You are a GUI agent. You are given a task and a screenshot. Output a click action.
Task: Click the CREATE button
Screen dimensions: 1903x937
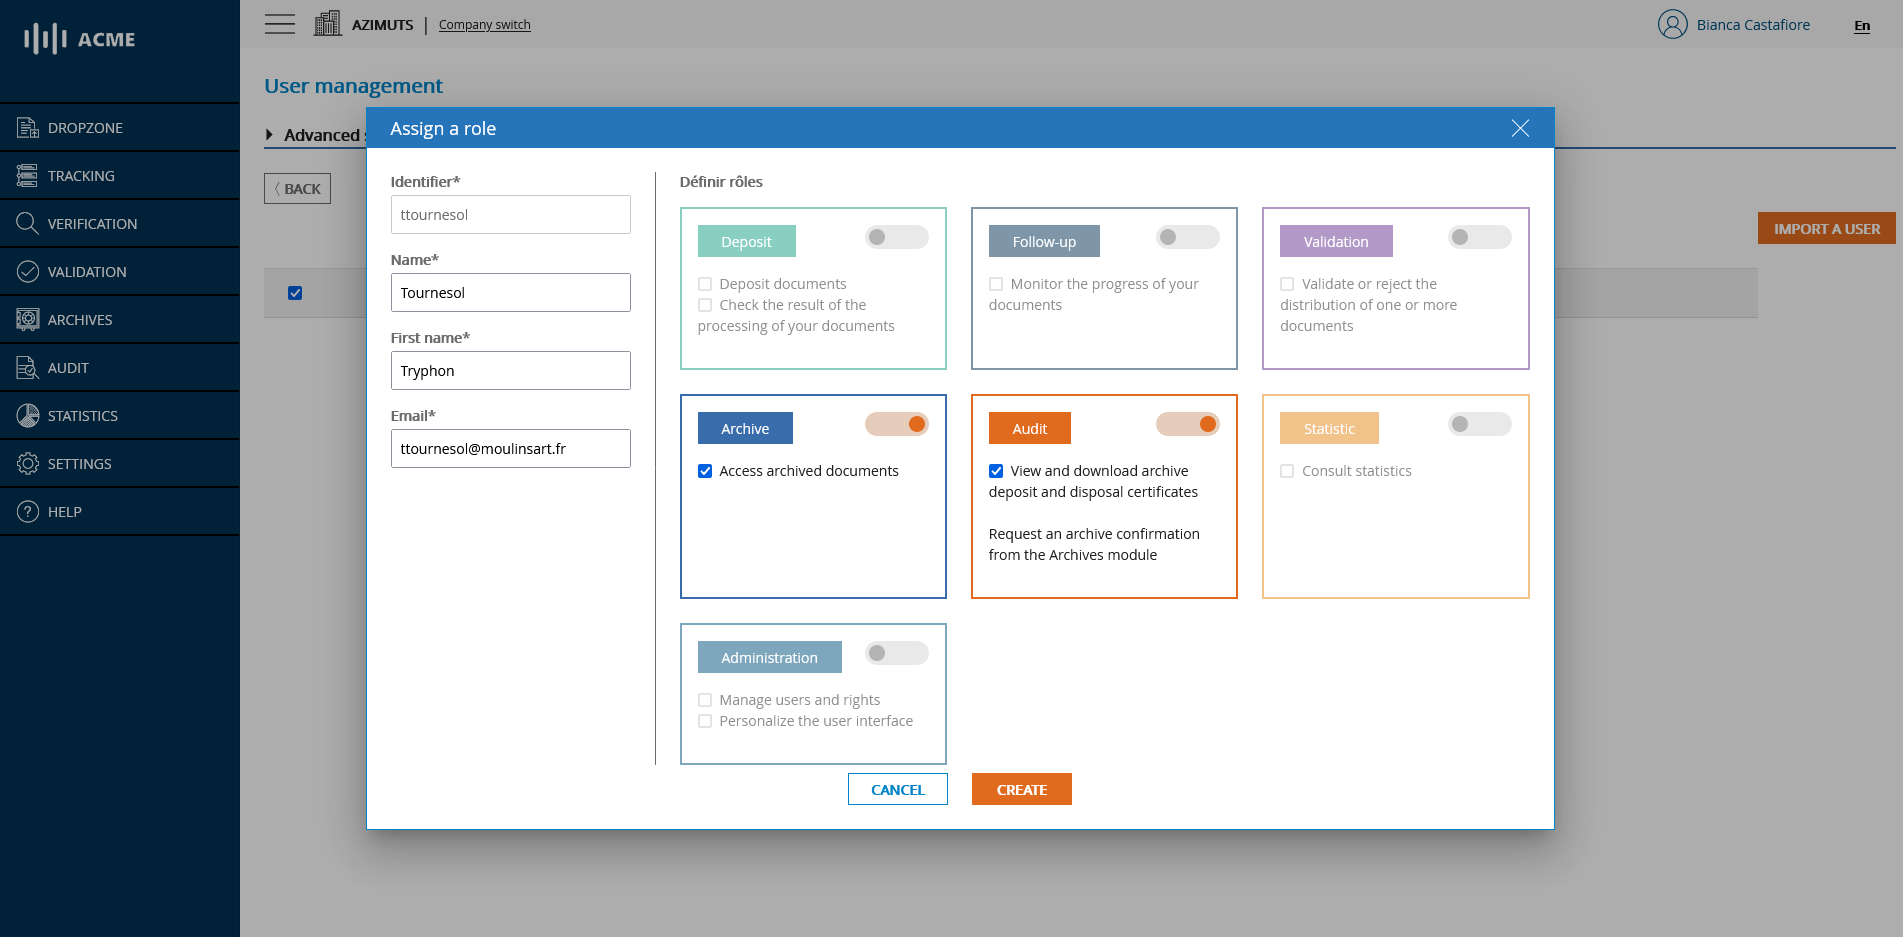(1021, 789)
